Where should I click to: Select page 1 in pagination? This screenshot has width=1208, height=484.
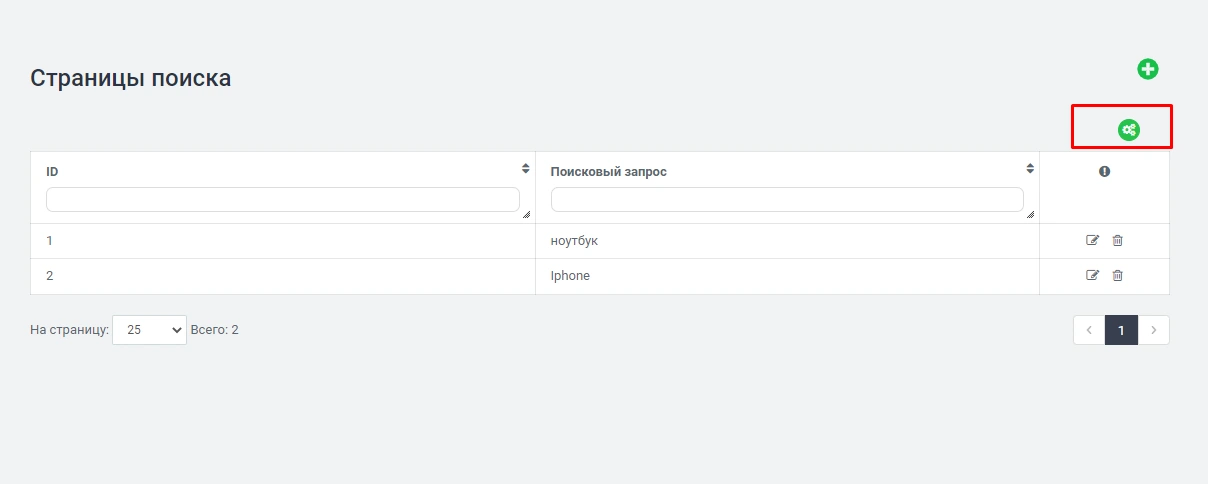pyautogui.click(x=1121, y=330)
